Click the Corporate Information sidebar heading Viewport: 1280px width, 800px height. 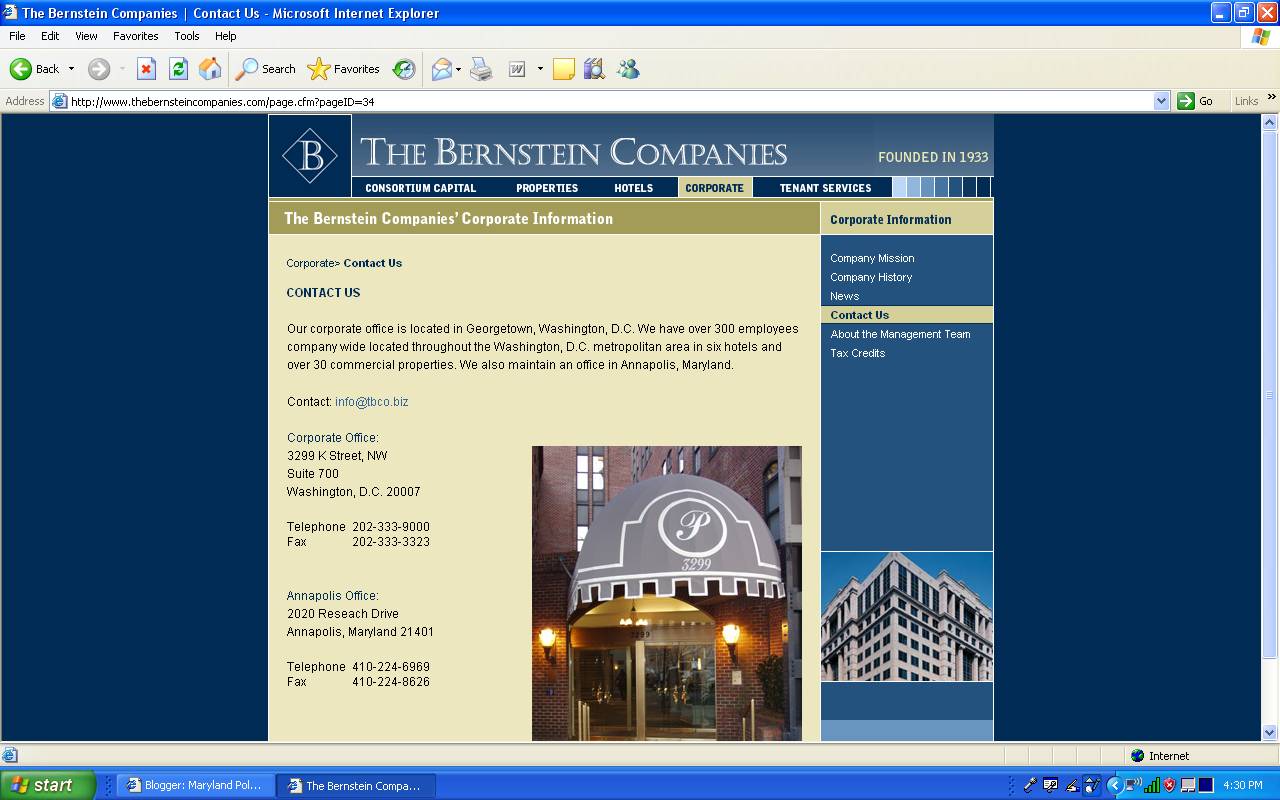tap(890, 219)
